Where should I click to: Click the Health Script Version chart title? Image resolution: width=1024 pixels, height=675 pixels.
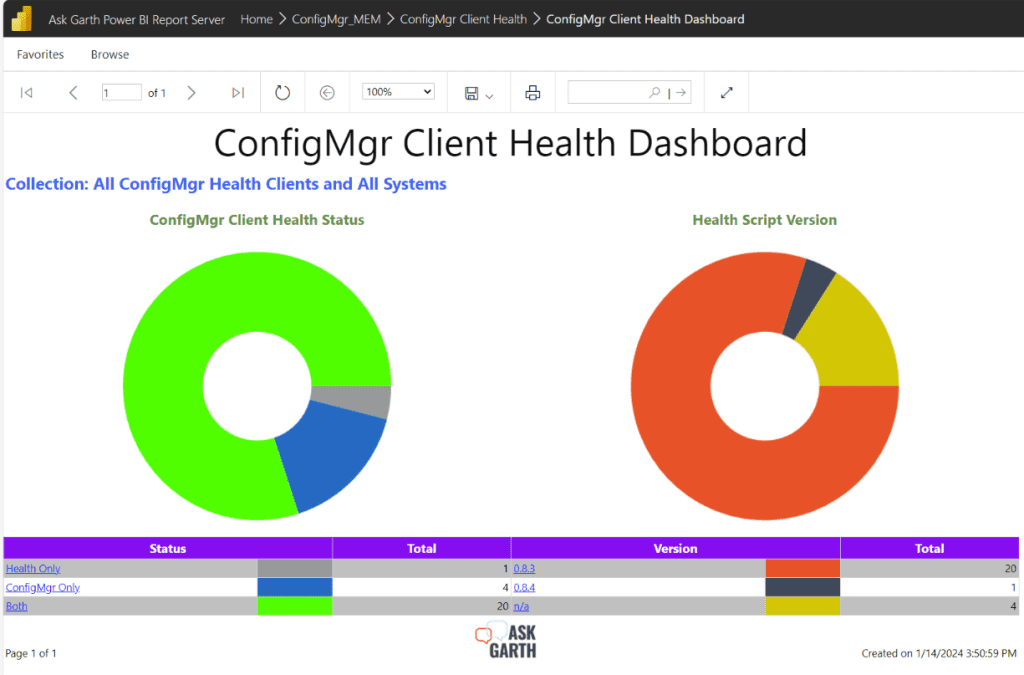coord(765,220)
